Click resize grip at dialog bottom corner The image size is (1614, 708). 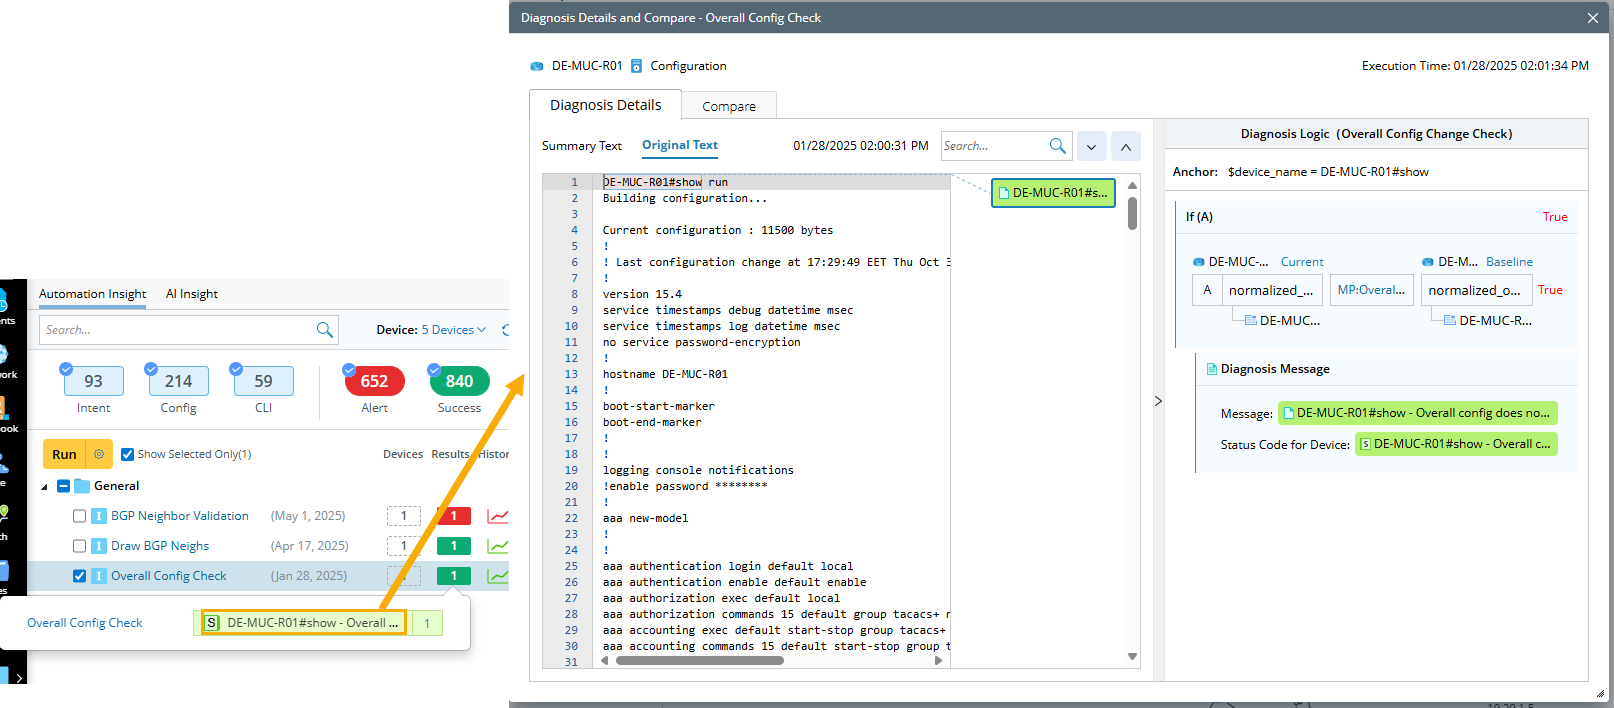(1601, 693)
